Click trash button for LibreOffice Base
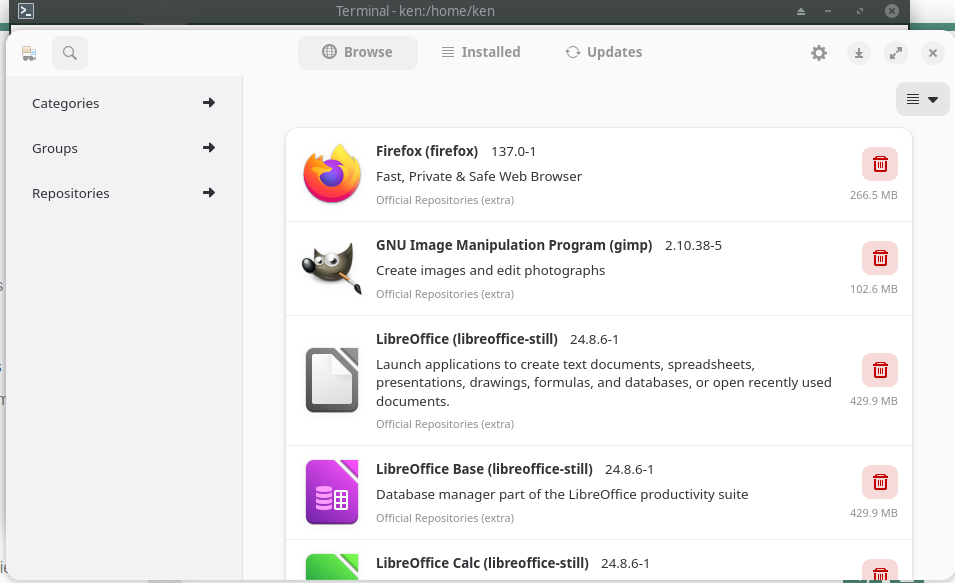 [880, 482]
